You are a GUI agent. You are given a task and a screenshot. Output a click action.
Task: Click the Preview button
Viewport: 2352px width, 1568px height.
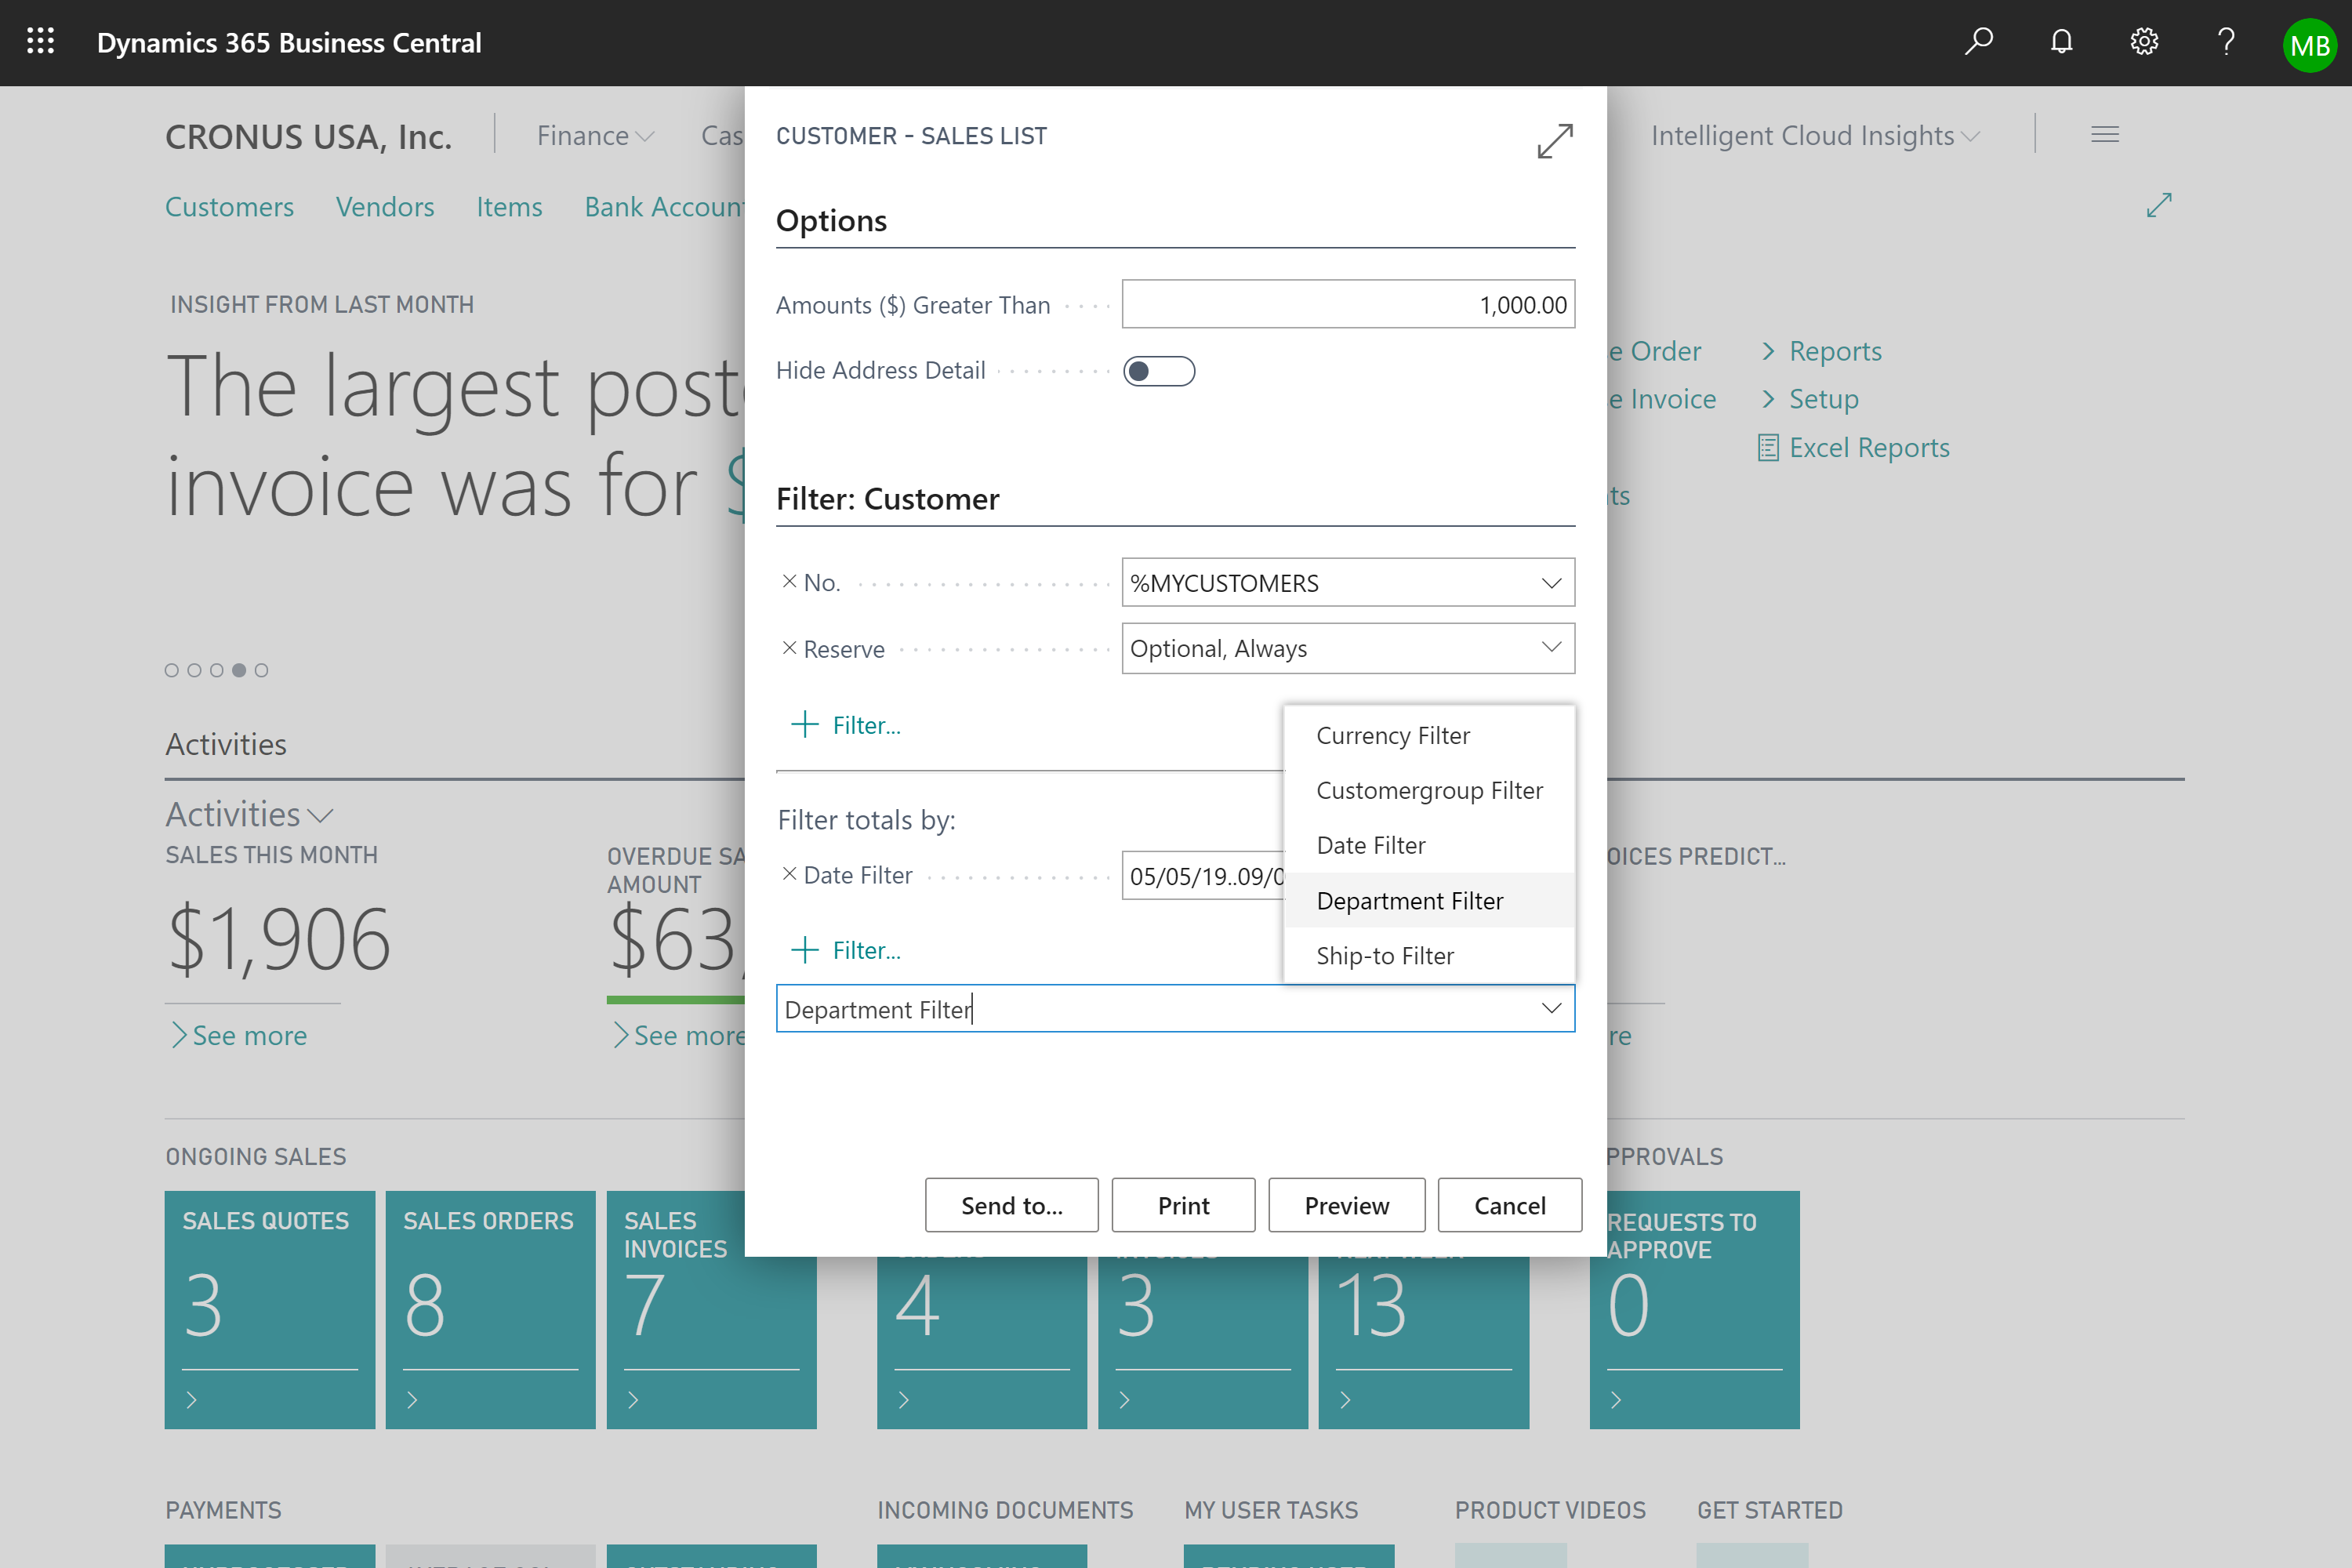[x=1346, y=1204]
